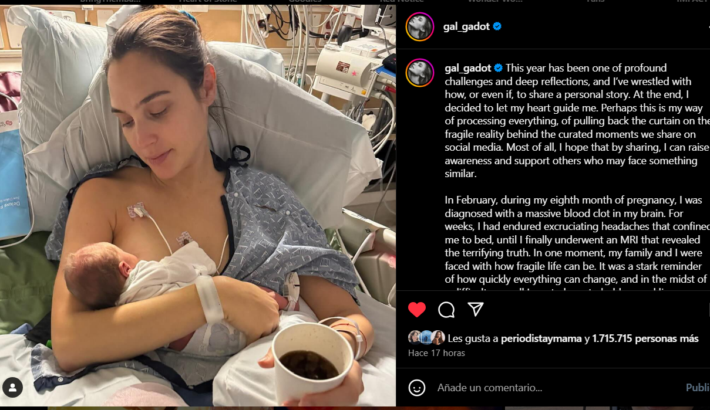This screenshot has width=710, height=410.
Task: Click the verified badge in the caption
Action: click(498, 68)
